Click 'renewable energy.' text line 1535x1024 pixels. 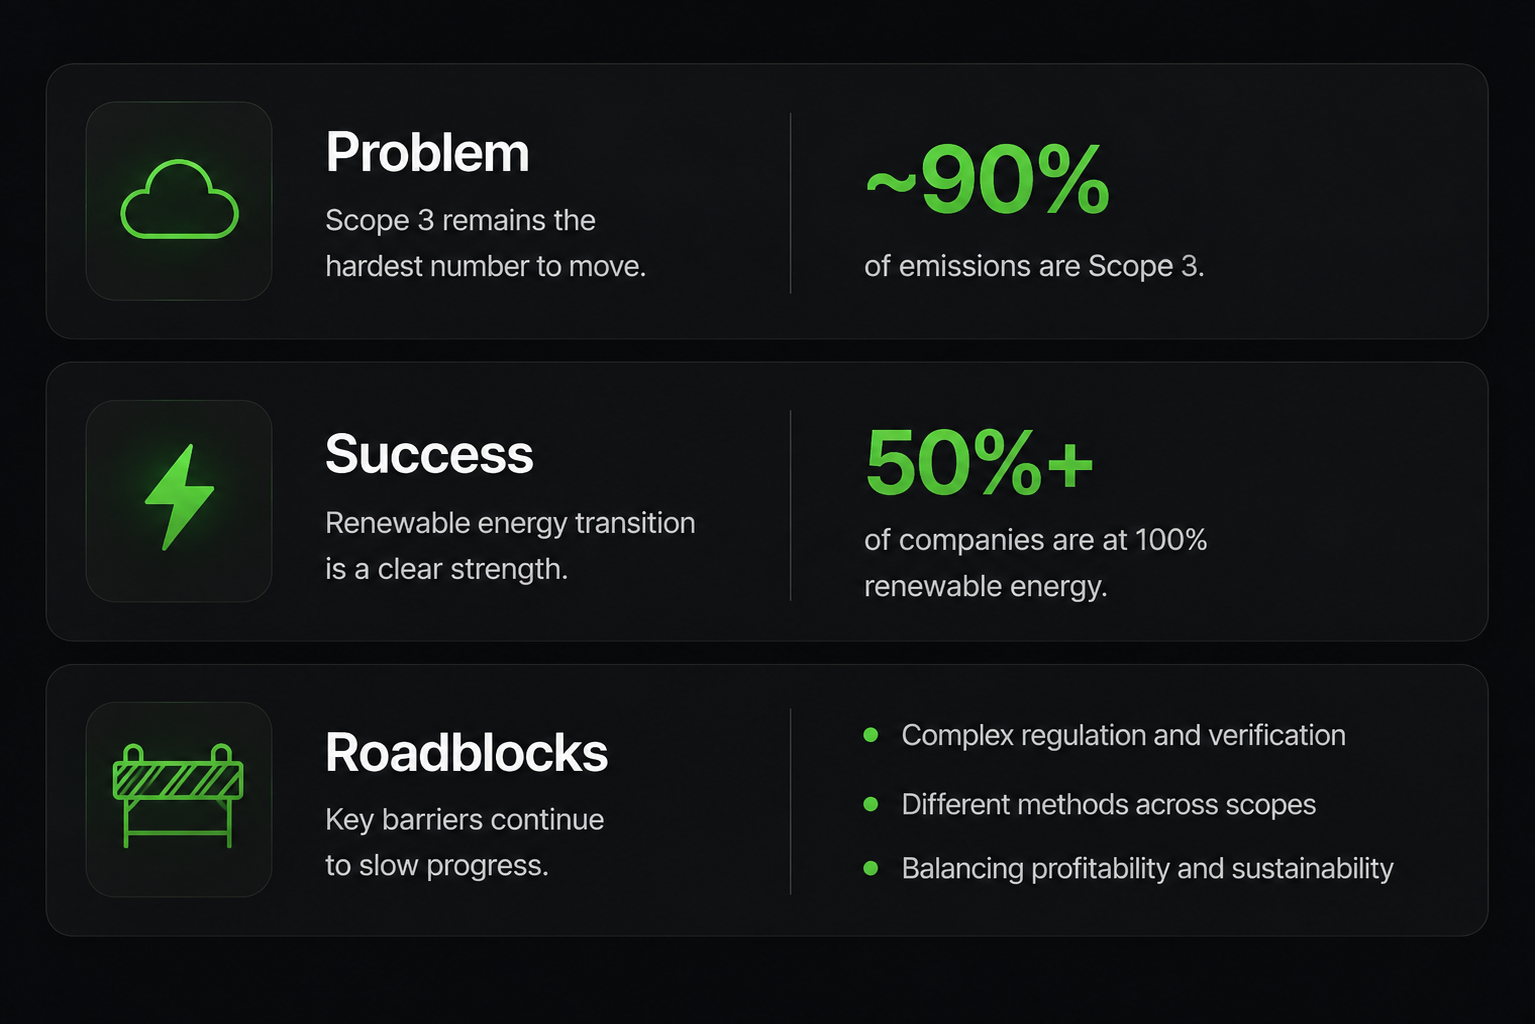pos(986,586)
